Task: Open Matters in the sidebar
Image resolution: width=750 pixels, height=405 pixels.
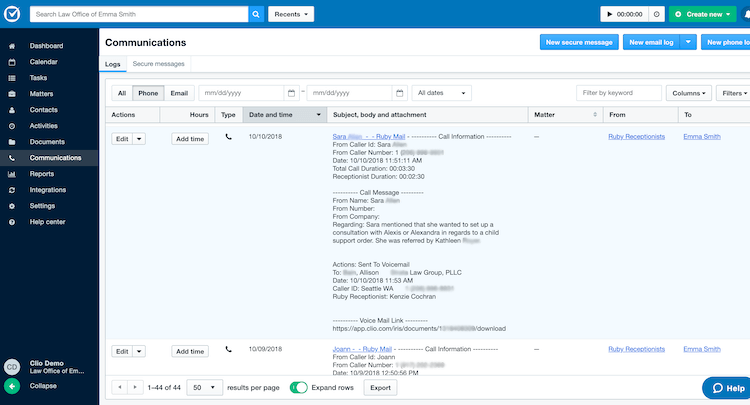Action: (41, 94)
